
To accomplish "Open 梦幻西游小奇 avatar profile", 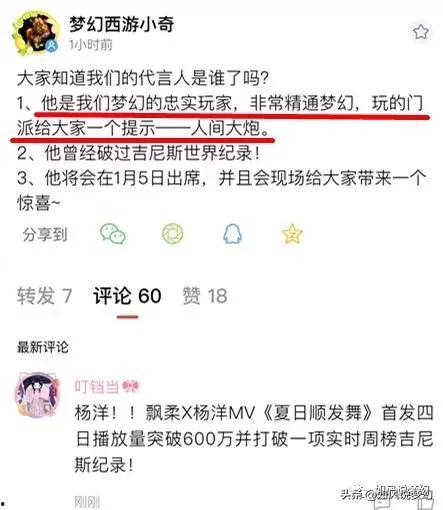I will point(35,32).
